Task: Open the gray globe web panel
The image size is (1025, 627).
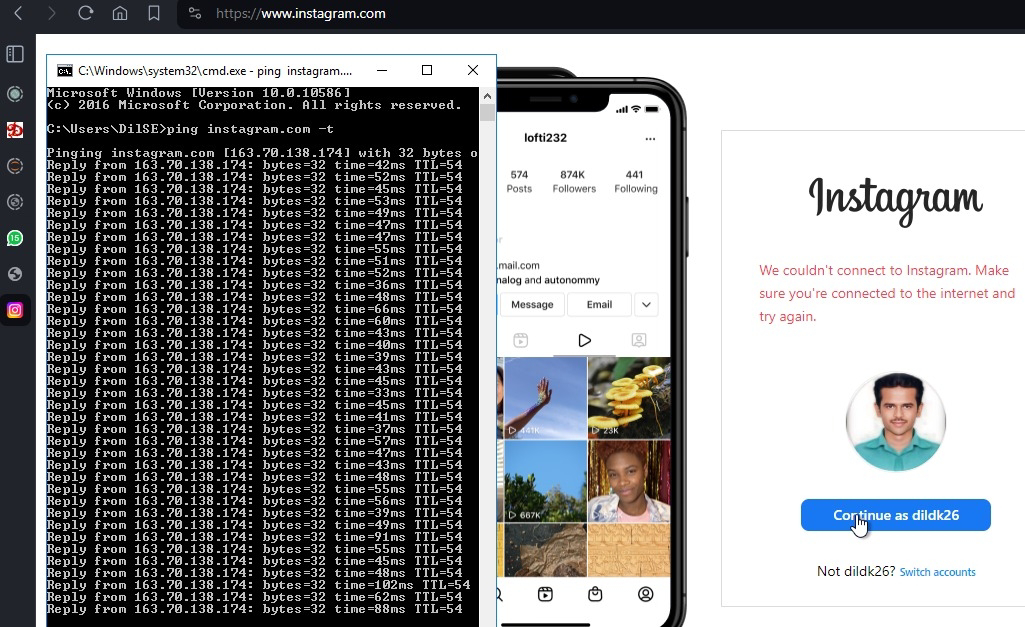Action: 15,274
